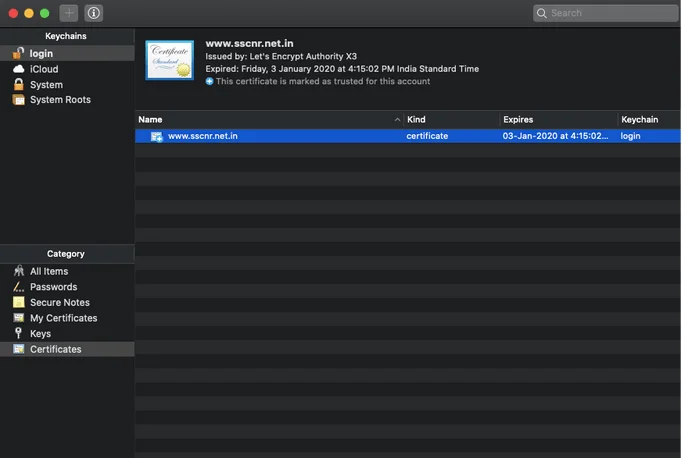
Task: Open the System Roots keychain
Action: pyautogui.click(x=60, y=100)
